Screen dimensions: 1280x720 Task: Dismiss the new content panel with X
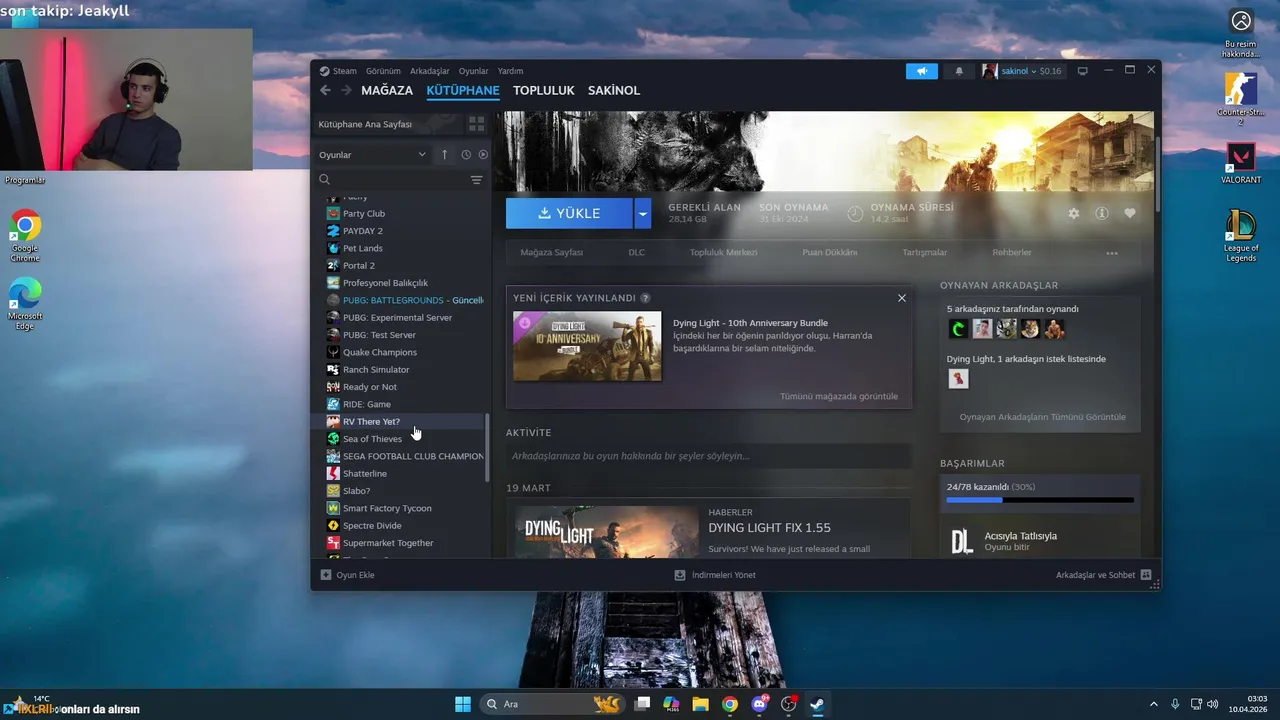point(901,298)
